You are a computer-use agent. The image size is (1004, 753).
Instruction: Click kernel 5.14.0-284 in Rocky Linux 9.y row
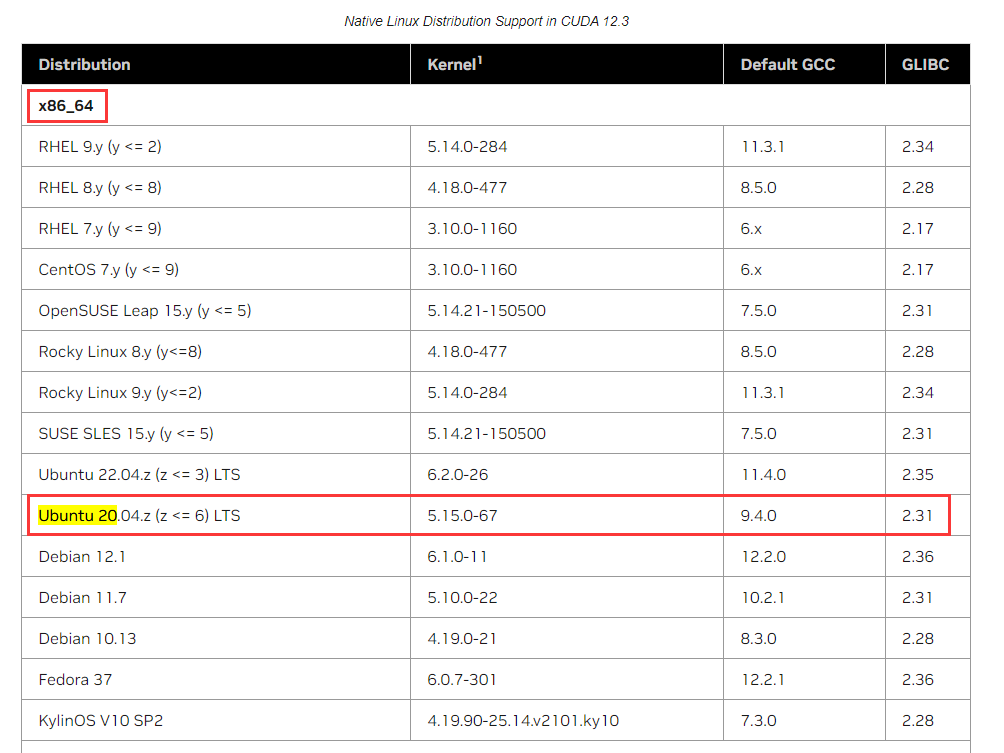click(x=467, y=393)
